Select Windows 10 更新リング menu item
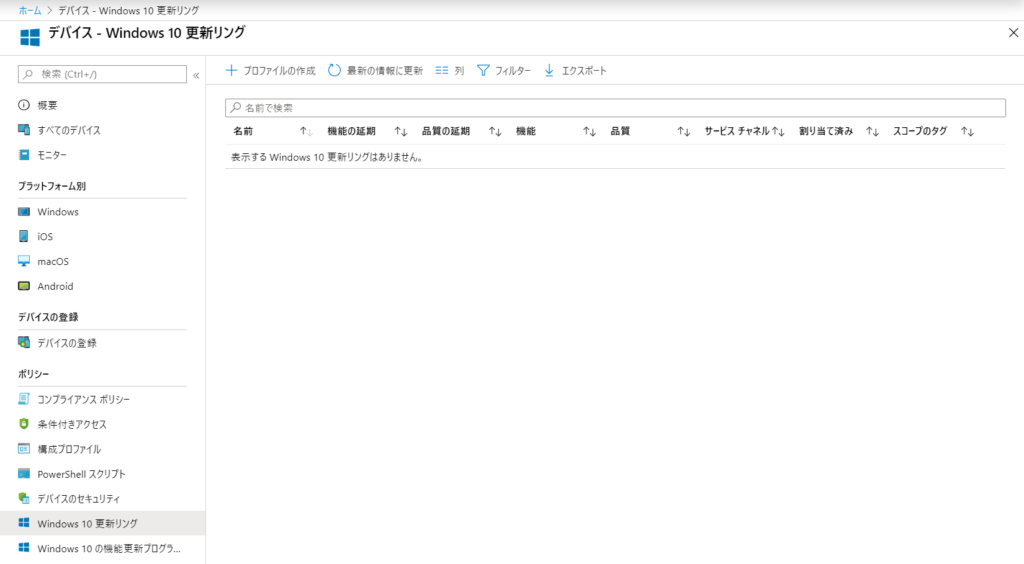The image size is (1024, 564). point(103,524)
